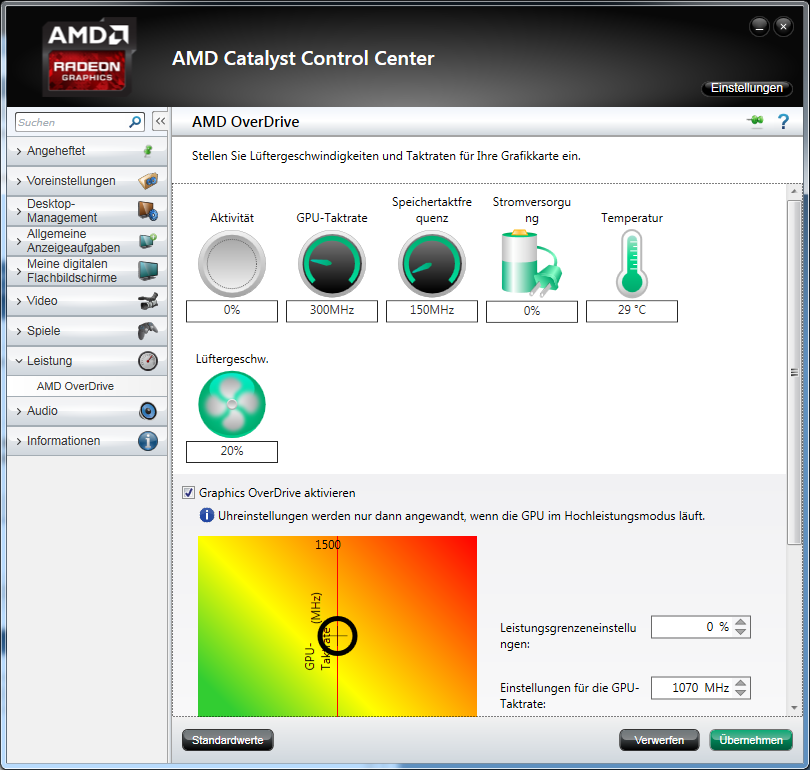
Task: Collapse the sidebar with double-arrow button
Action: pyautogui.click(x=160, y=121)
